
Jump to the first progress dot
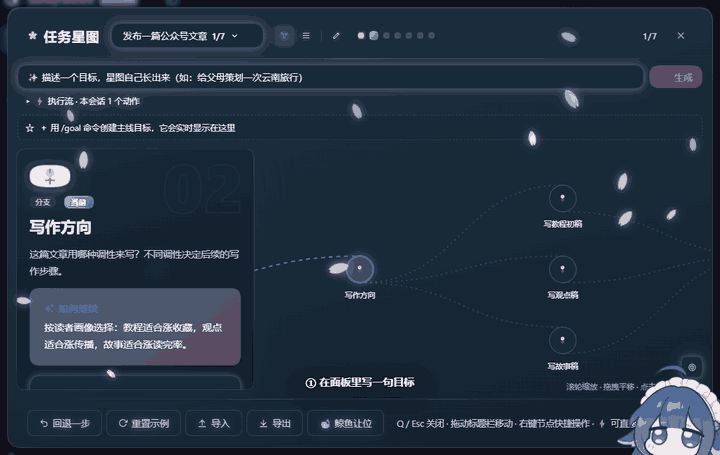(361, 35)
